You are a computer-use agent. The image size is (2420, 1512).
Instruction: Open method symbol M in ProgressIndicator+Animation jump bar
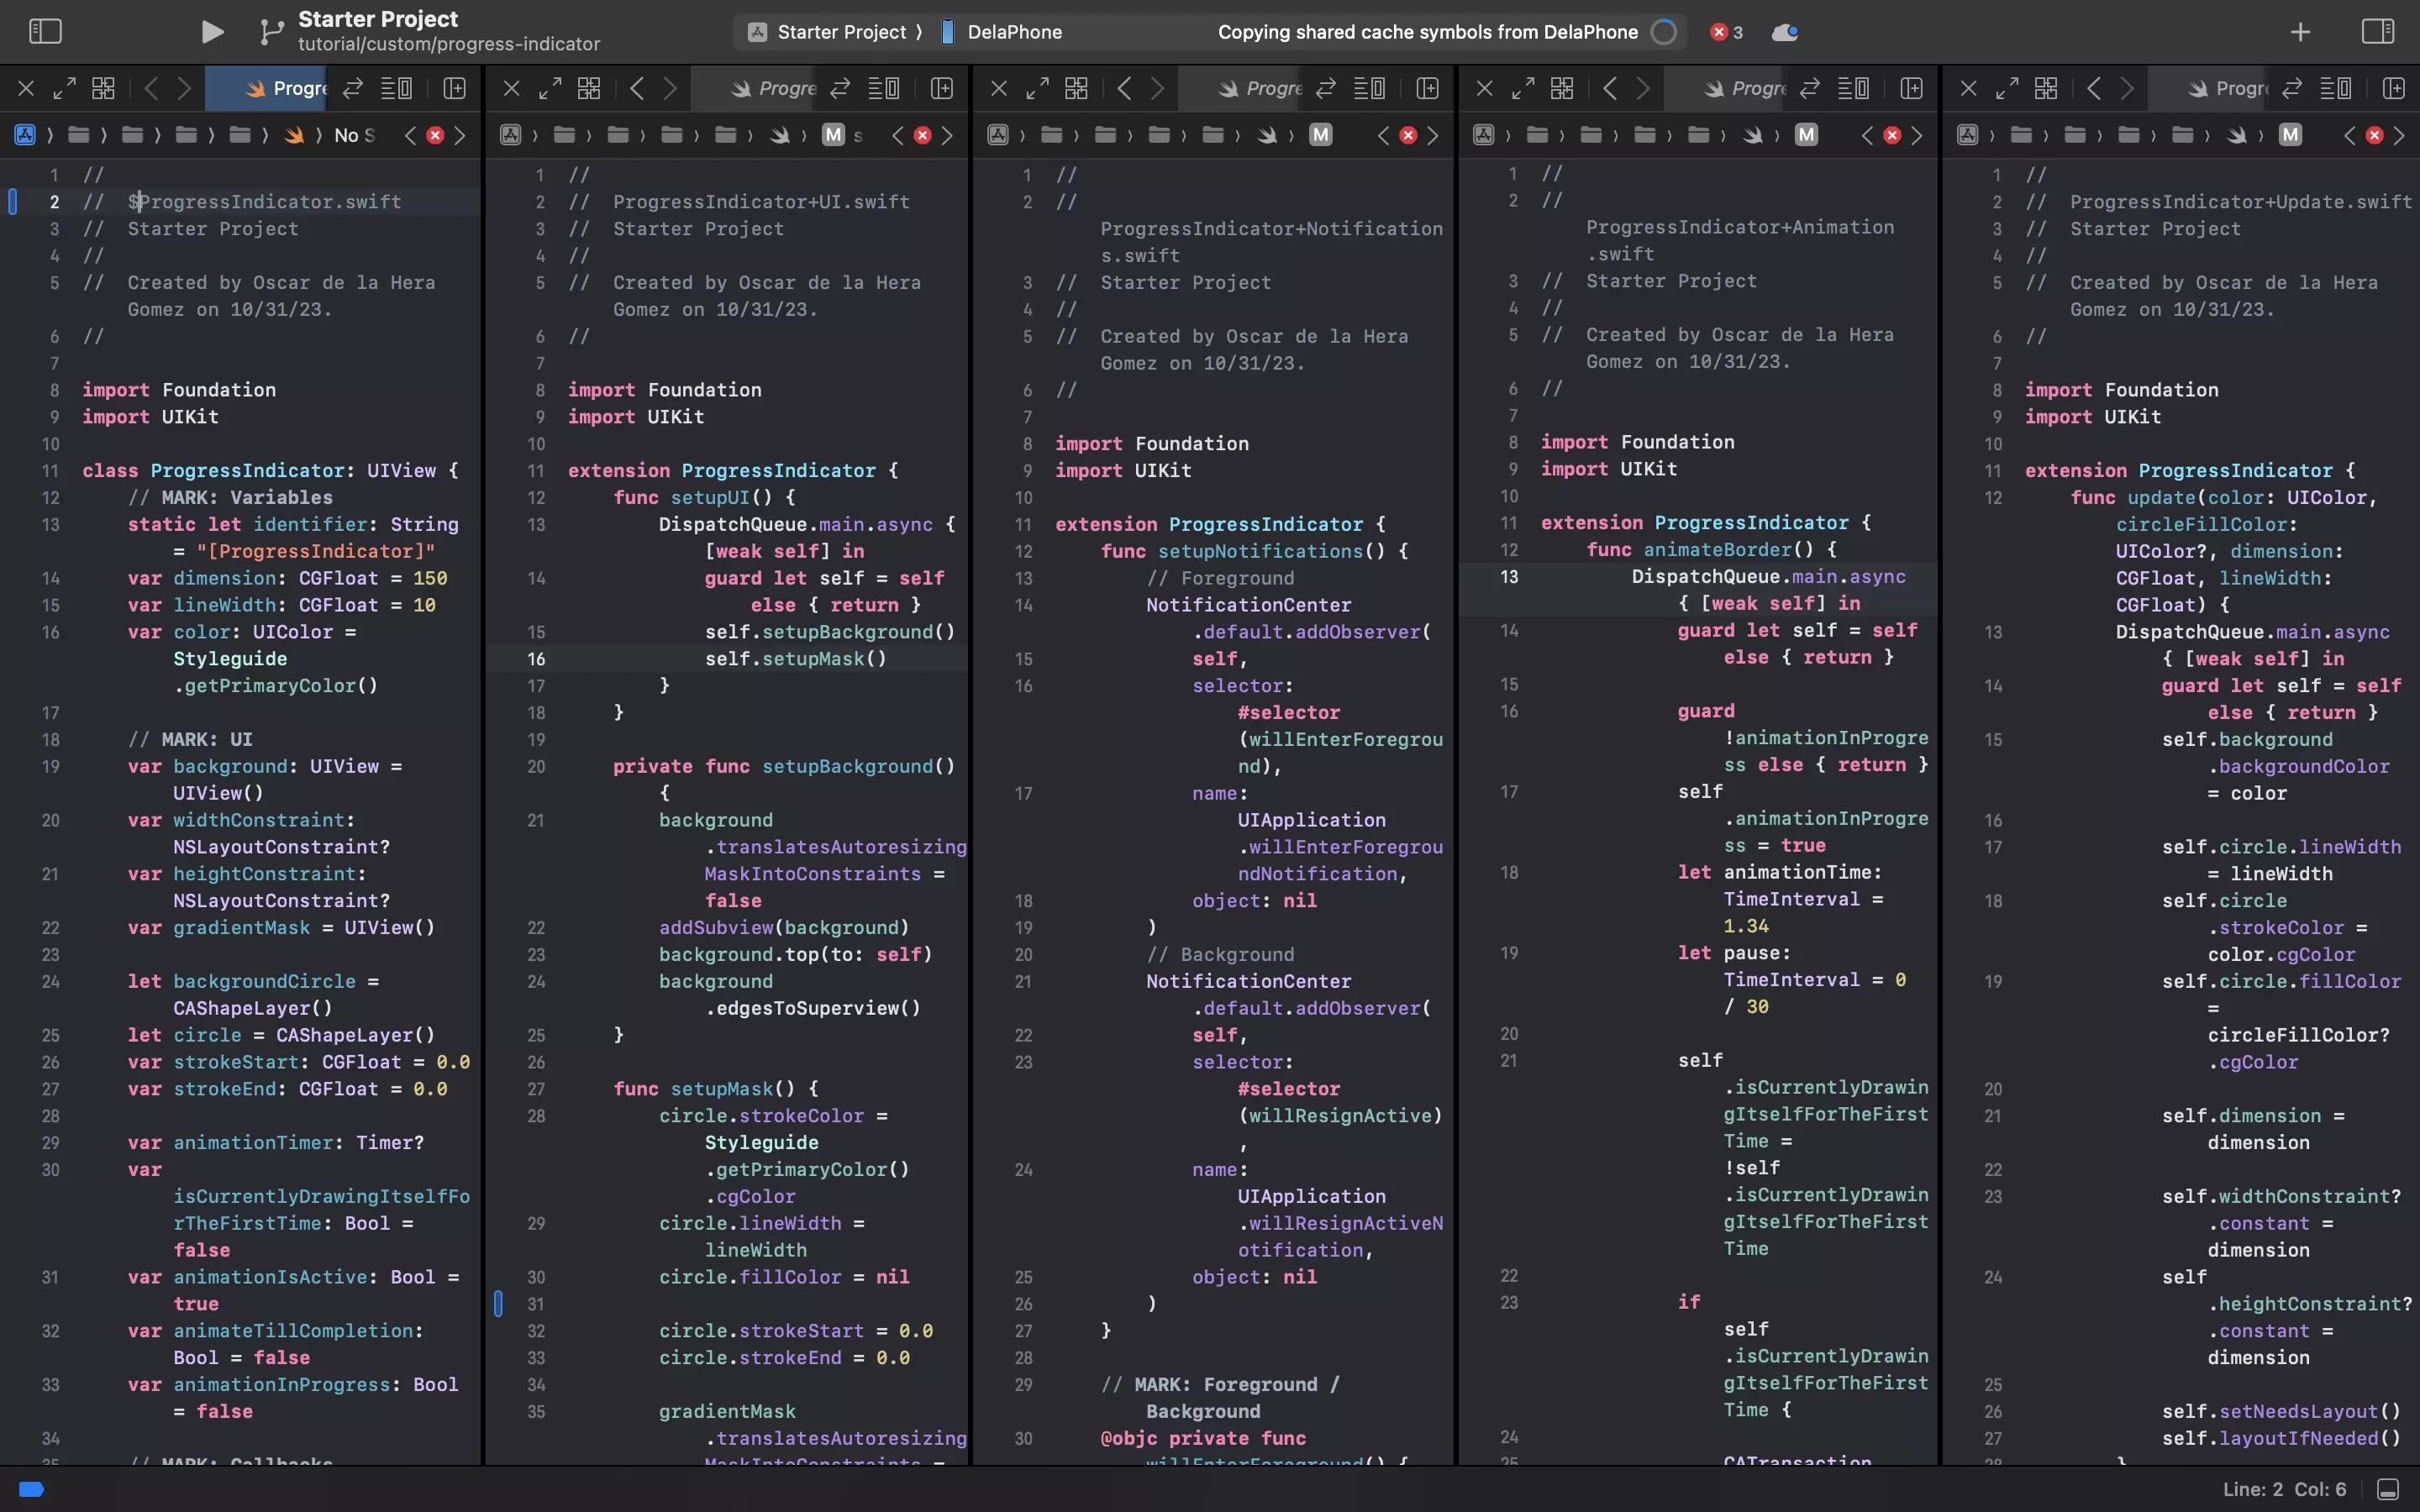(x=1806, y=134)
